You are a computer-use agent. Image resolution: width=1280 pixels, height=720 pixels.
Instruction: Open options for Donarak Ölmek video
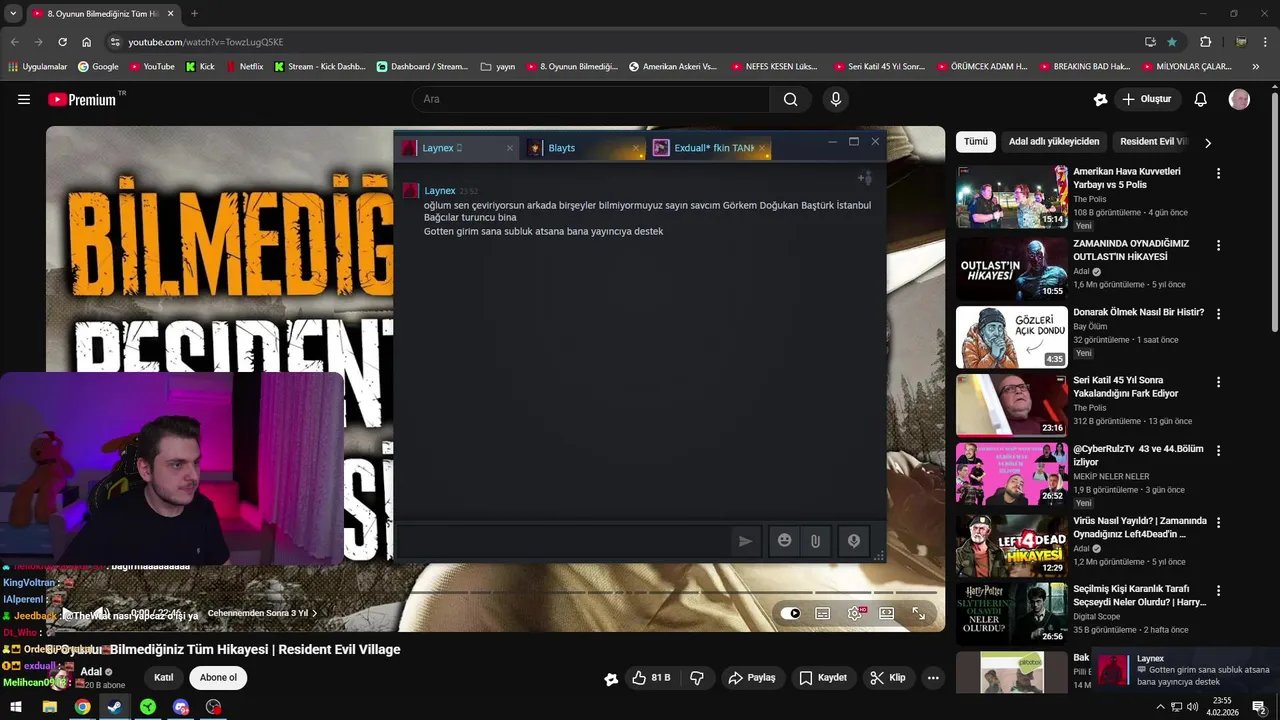1218,314
